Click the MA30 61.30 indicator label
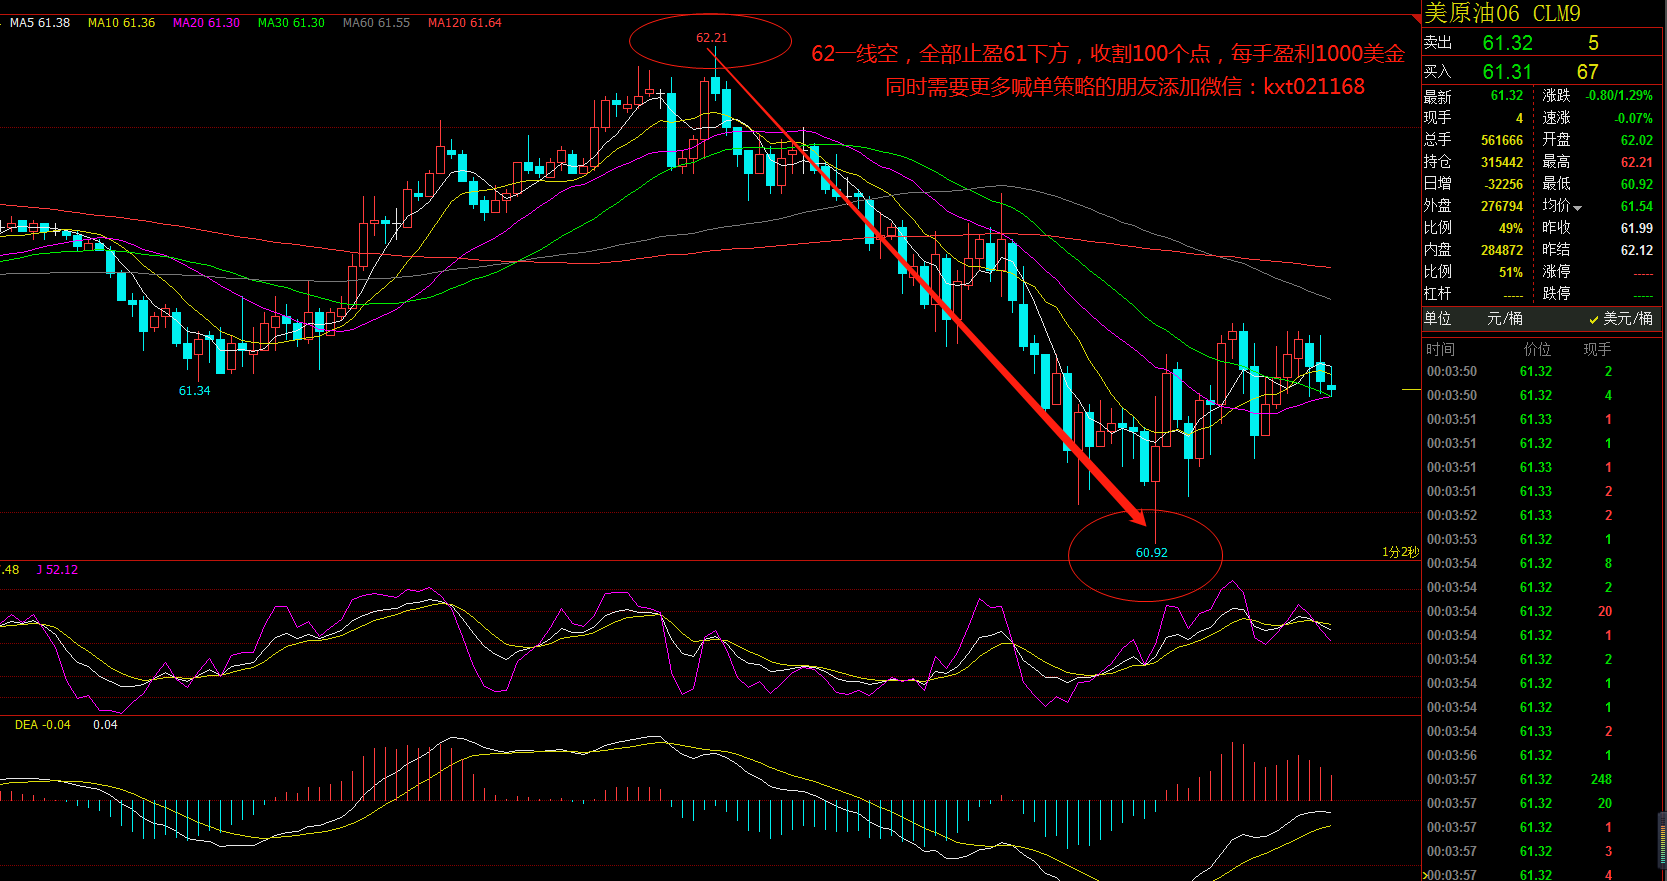 click(291, 22)
